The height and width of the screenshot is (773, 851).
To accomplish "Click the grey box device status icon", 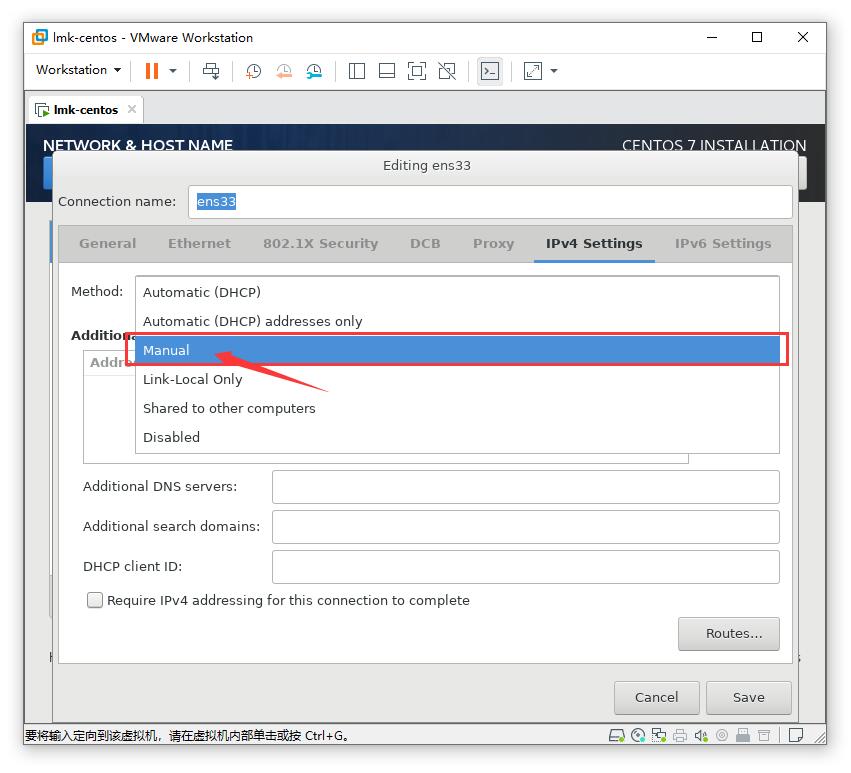I will tap(764, 736).
